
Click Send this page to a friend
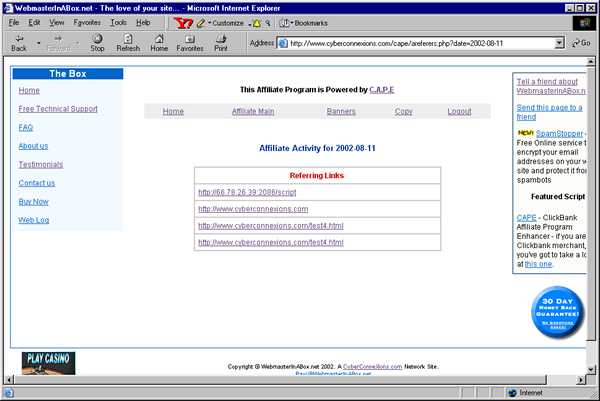[x=549, y=112]
